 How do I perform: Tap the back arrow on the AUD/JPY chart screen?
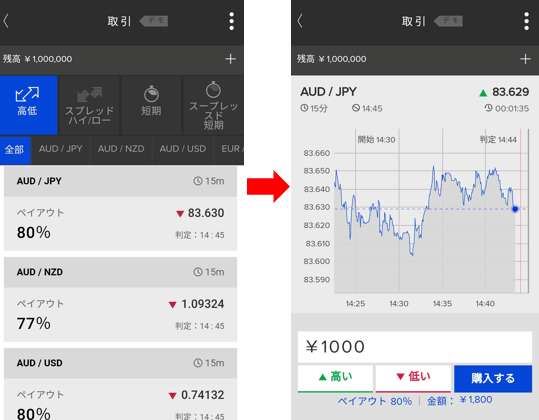[300, 21]
